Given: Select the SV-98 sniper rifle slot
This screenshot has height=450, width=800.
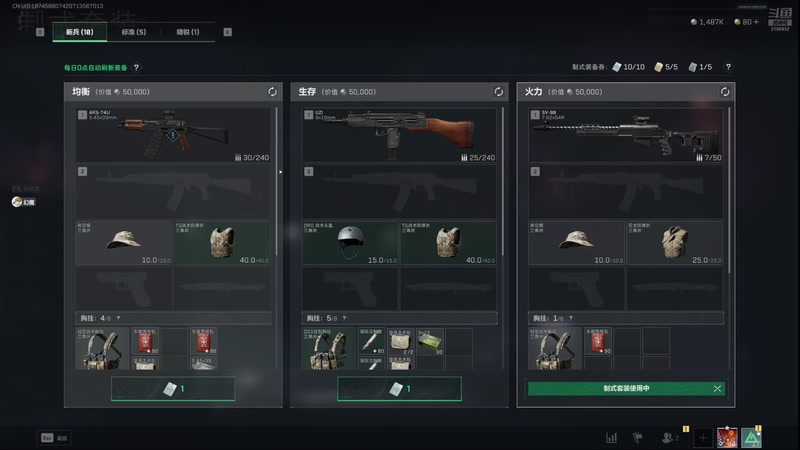Looking at the screenshot, I should (x=626, y=135).
